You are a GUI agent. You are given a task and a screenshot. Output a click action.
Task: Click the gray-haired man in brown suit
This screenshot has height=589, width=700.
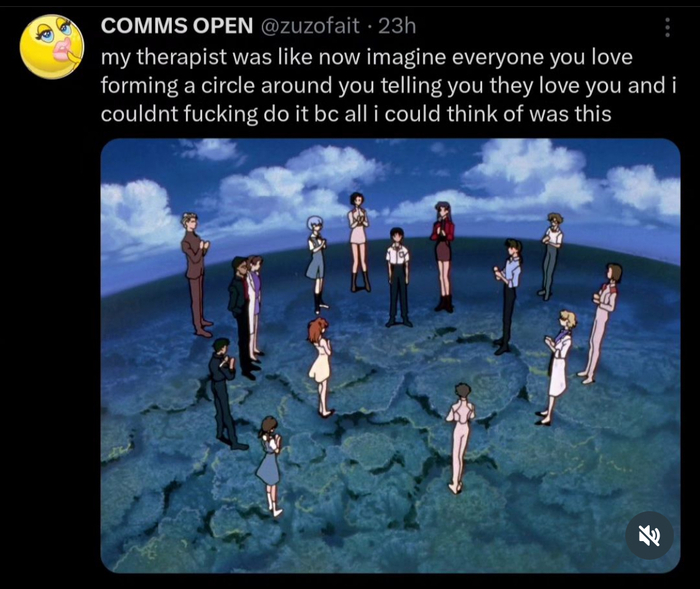pyautogui.click(x=195, y=274)
